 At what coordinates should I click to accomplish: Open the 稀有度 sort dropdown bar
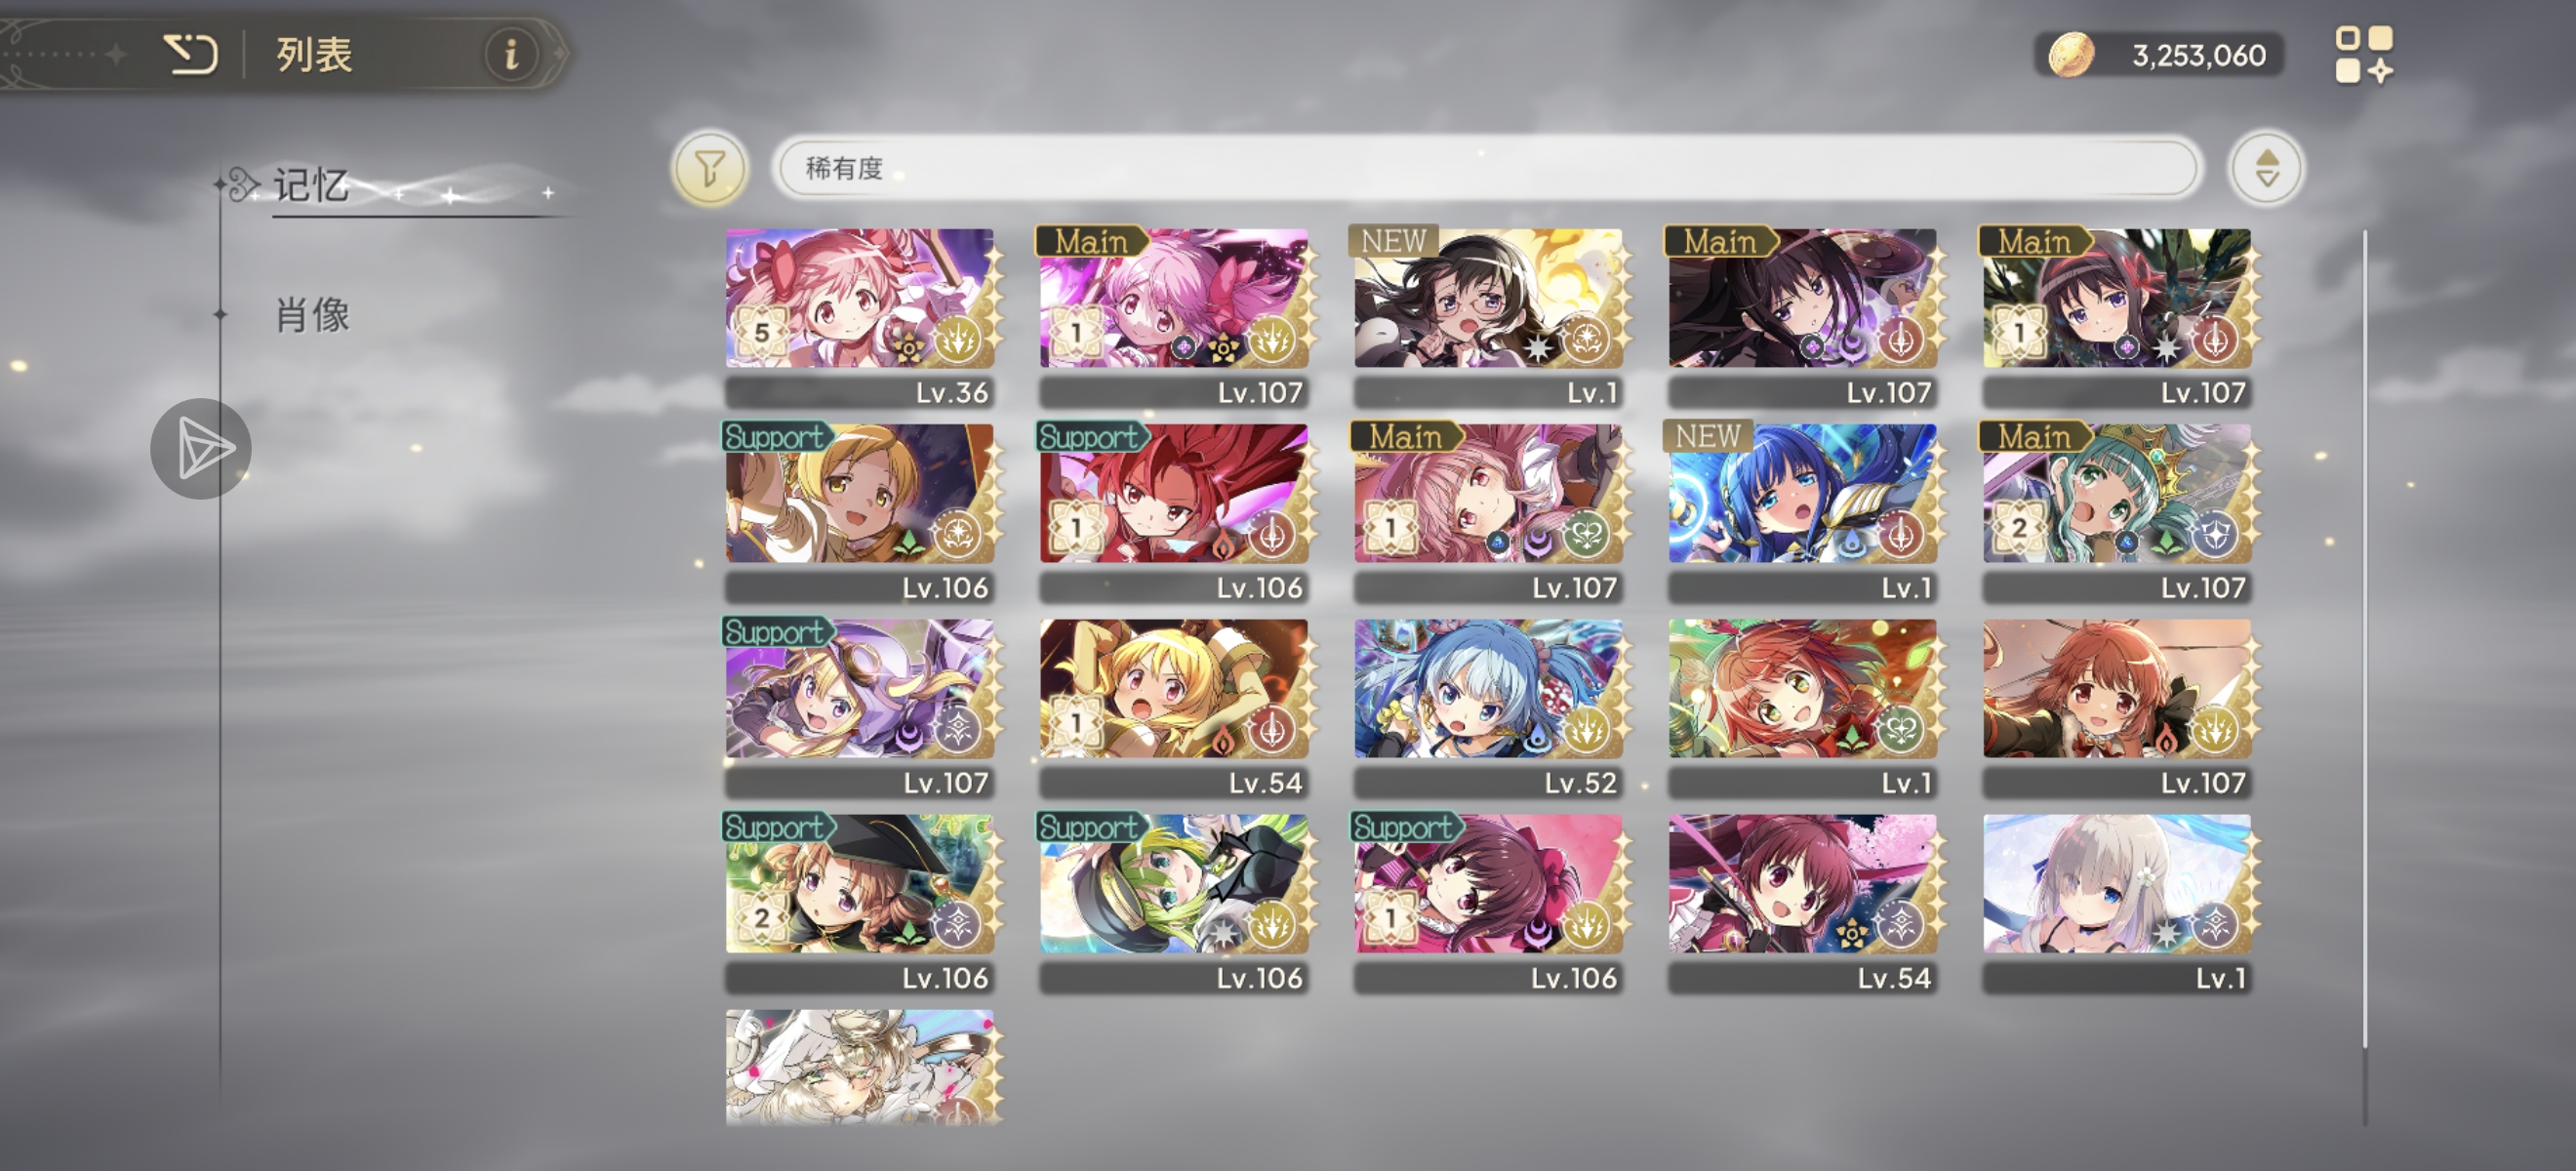(1487, 168)
